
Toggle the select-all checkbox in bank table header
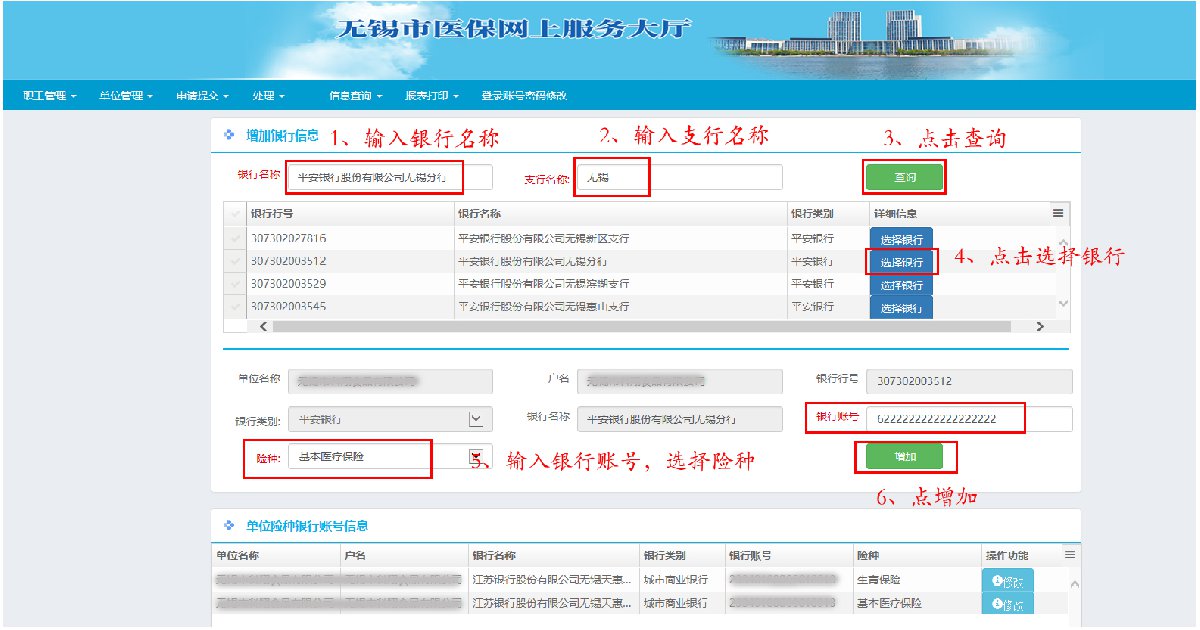(235, 214)
